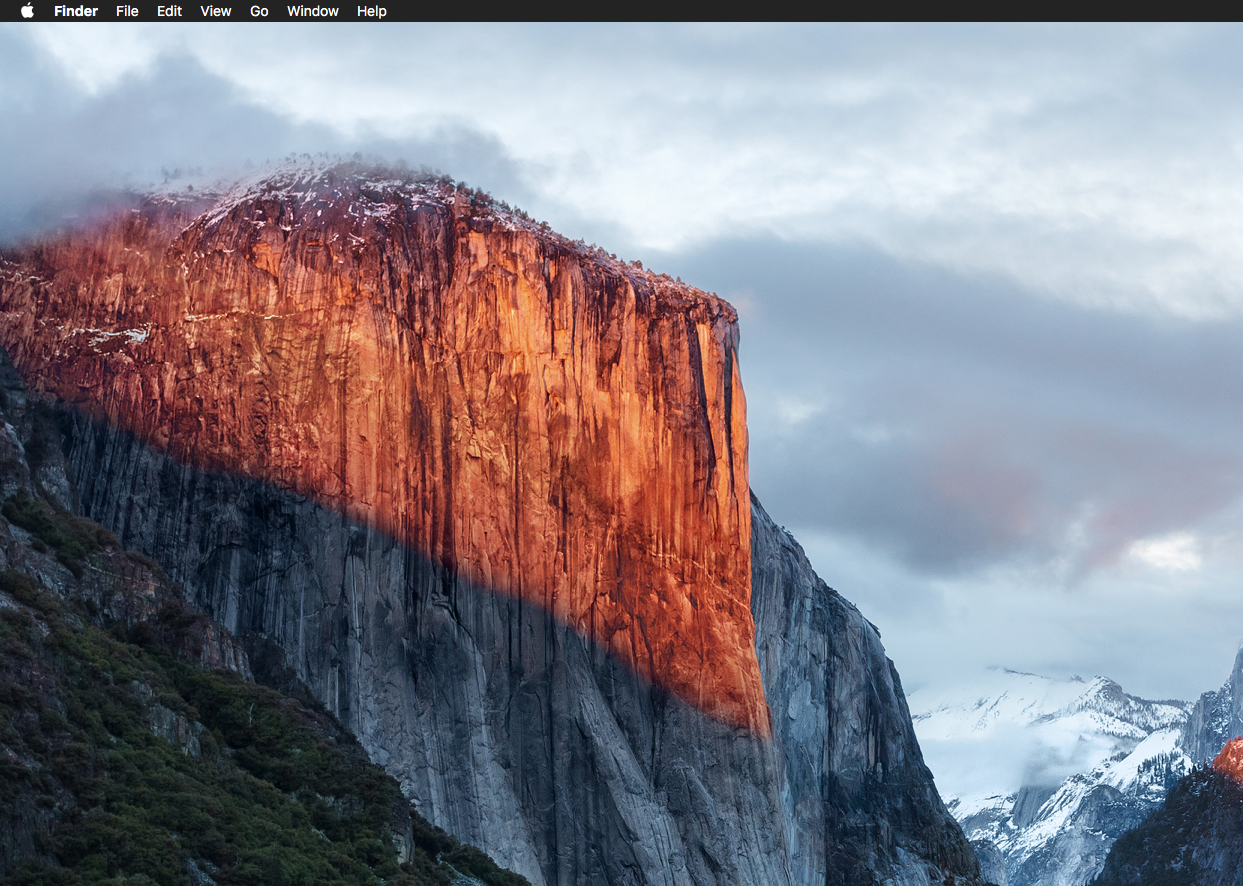Open the Go menu
Image resolution: width=1243 pixels, height=886 pixels.
259,11
